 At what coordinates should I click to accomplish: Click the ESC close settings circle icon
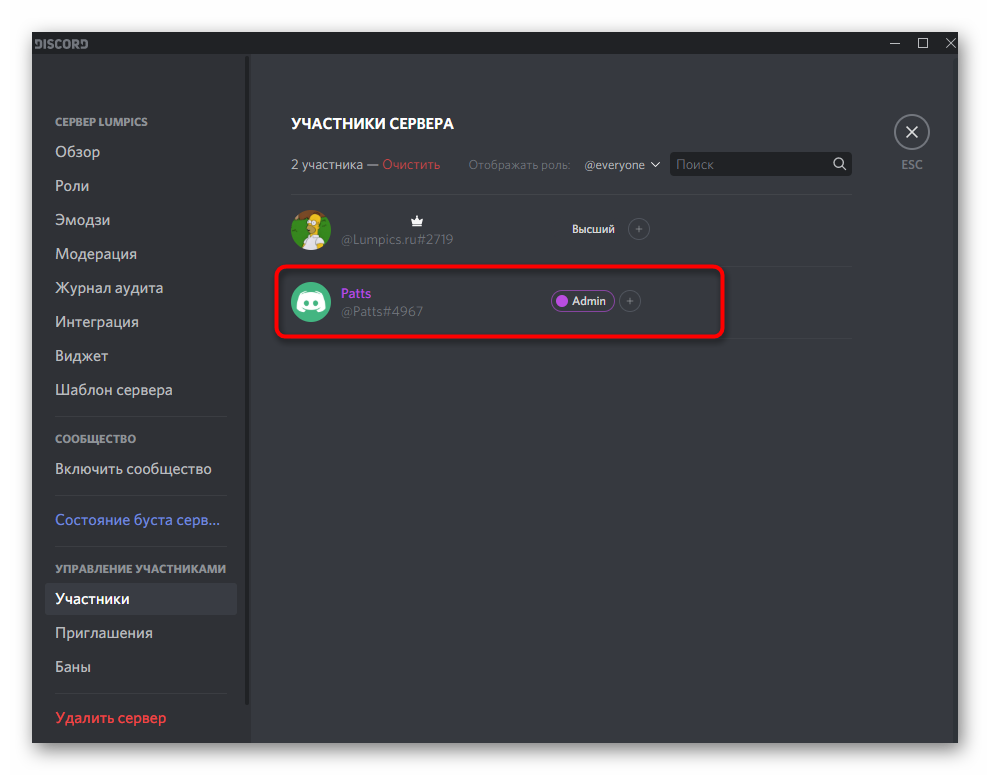click(x=911, y=132)
